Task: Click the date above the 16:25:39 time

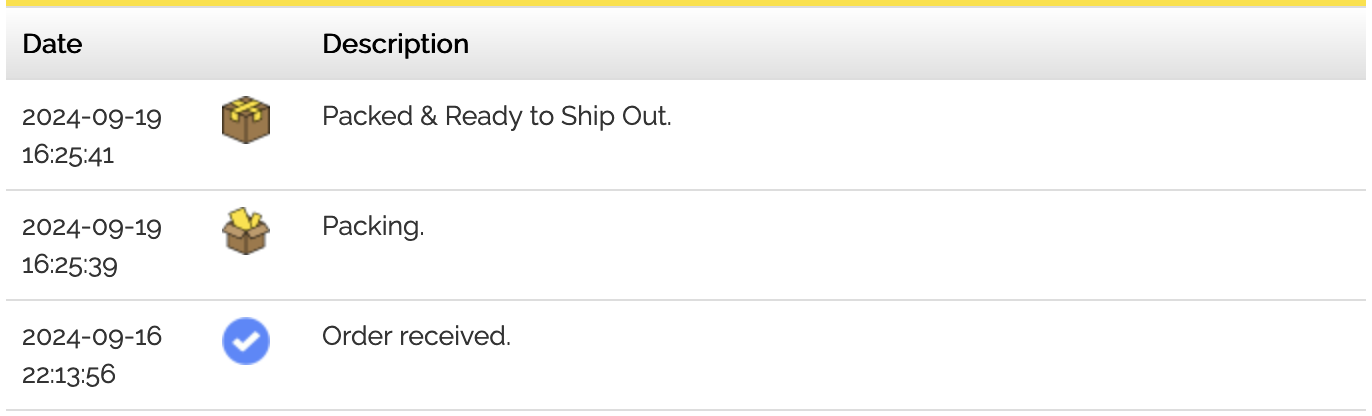Action: coord(92,227)
